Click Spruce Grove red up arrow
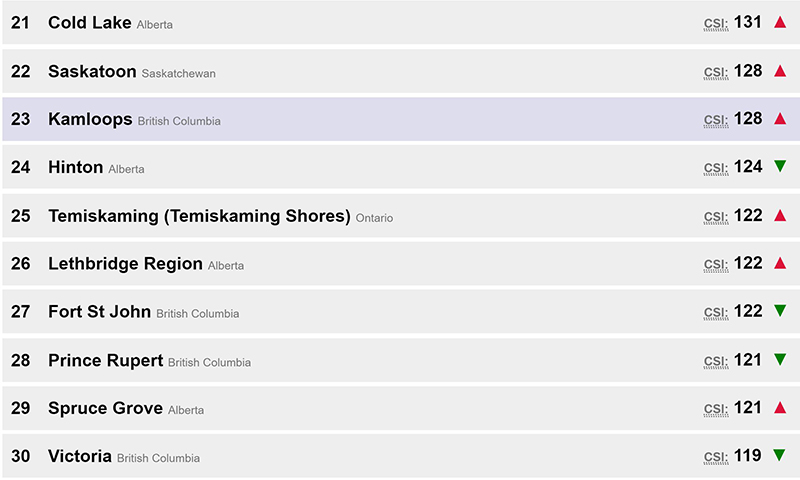Image resolution: width=800 pixels, height=480 pixels. pyautogui.click(x=781, y=408)
